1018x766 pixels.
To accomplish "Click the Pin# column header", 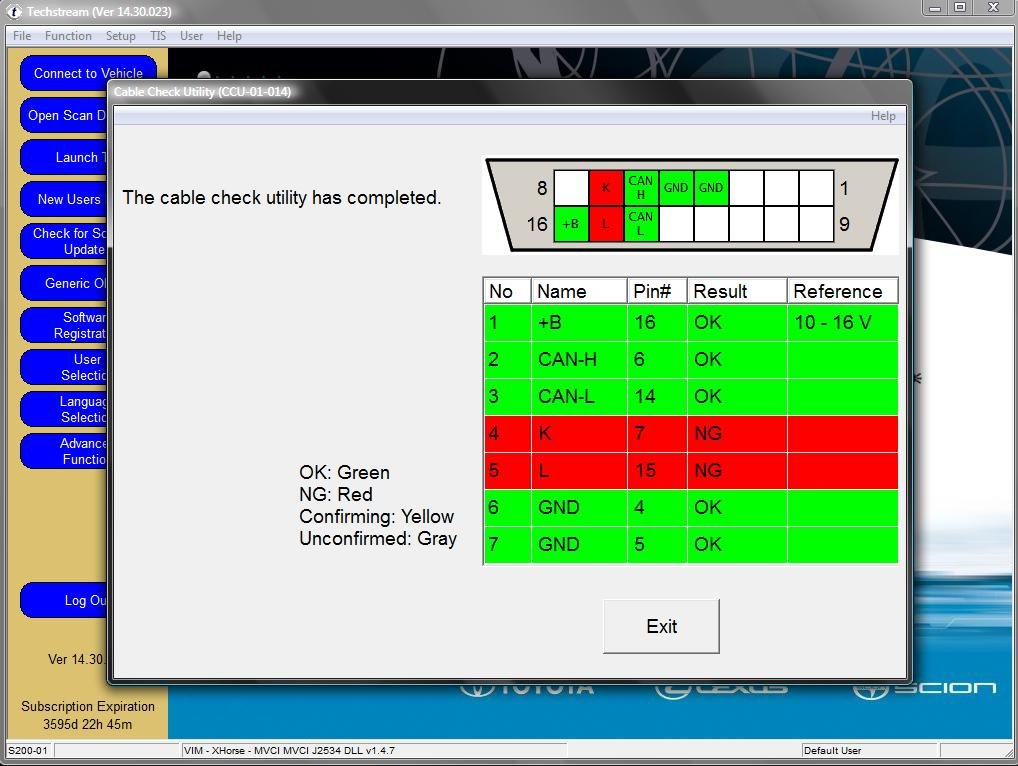I will point(657,291).
